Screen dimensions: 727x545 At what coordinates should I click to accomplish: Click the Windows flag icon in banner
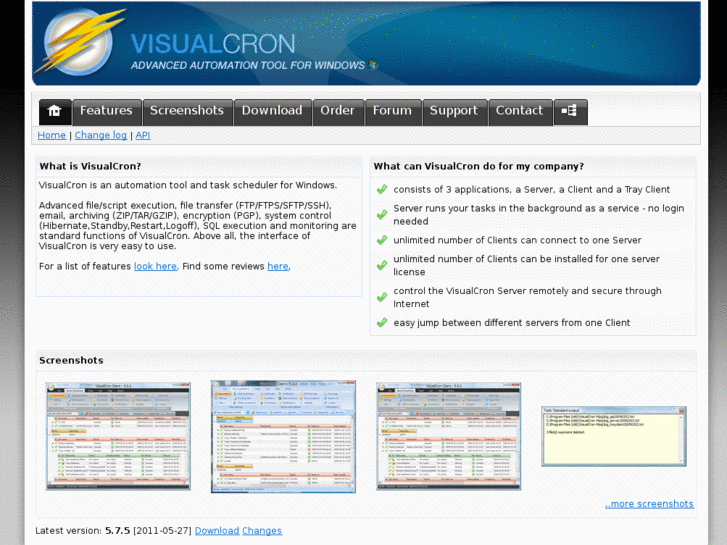373,65
